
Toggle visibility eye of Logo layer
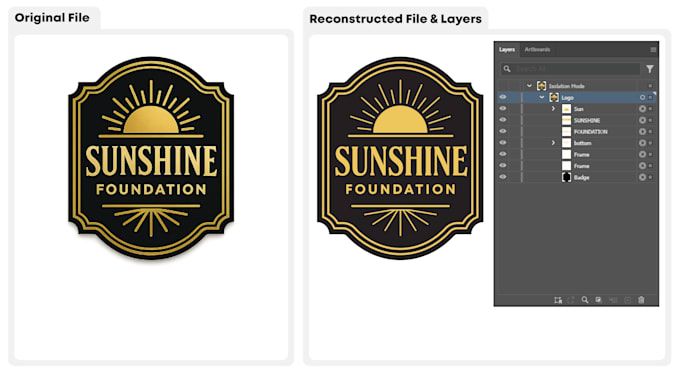pos(503,97)
